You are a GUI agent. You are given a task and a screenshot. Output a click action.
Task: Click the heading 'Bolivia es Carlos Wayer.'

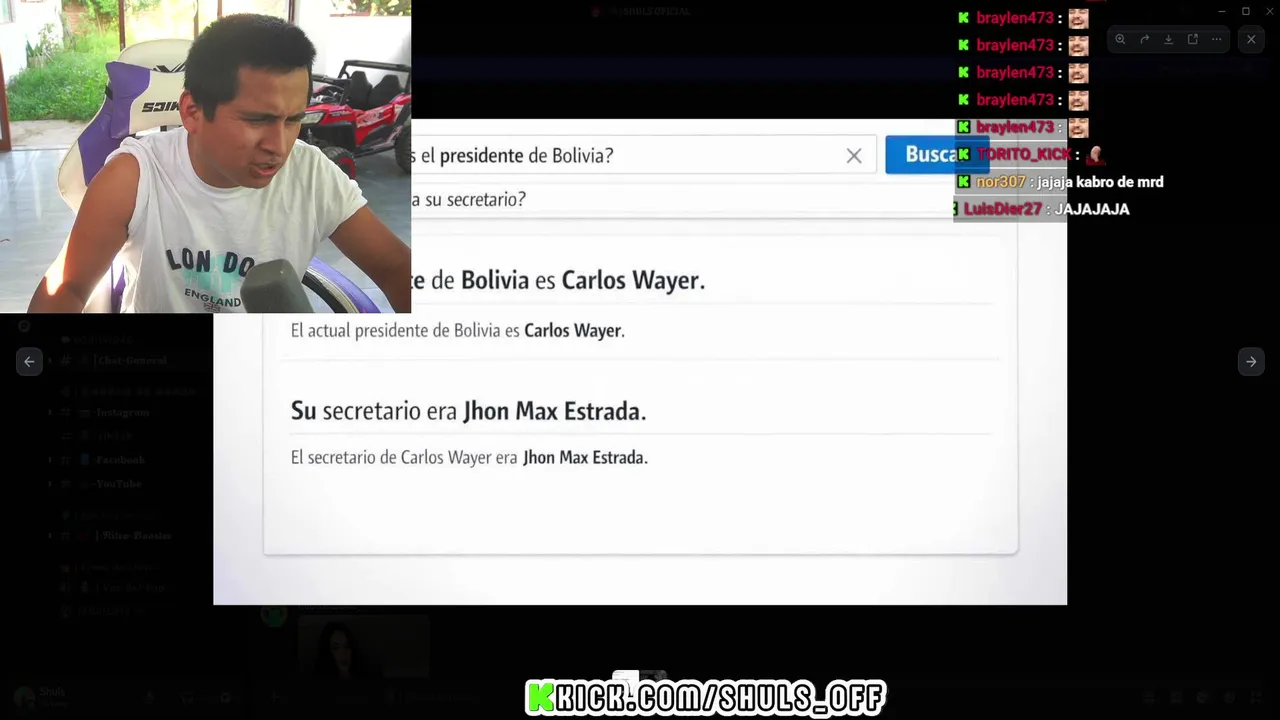pos(583,280)
